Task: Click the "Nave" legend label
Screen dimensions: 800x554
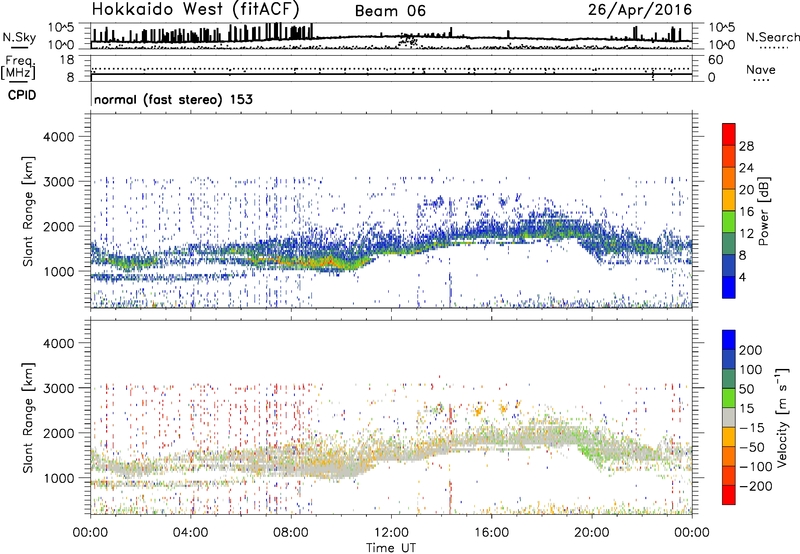Action: click(x=761, y=69)
